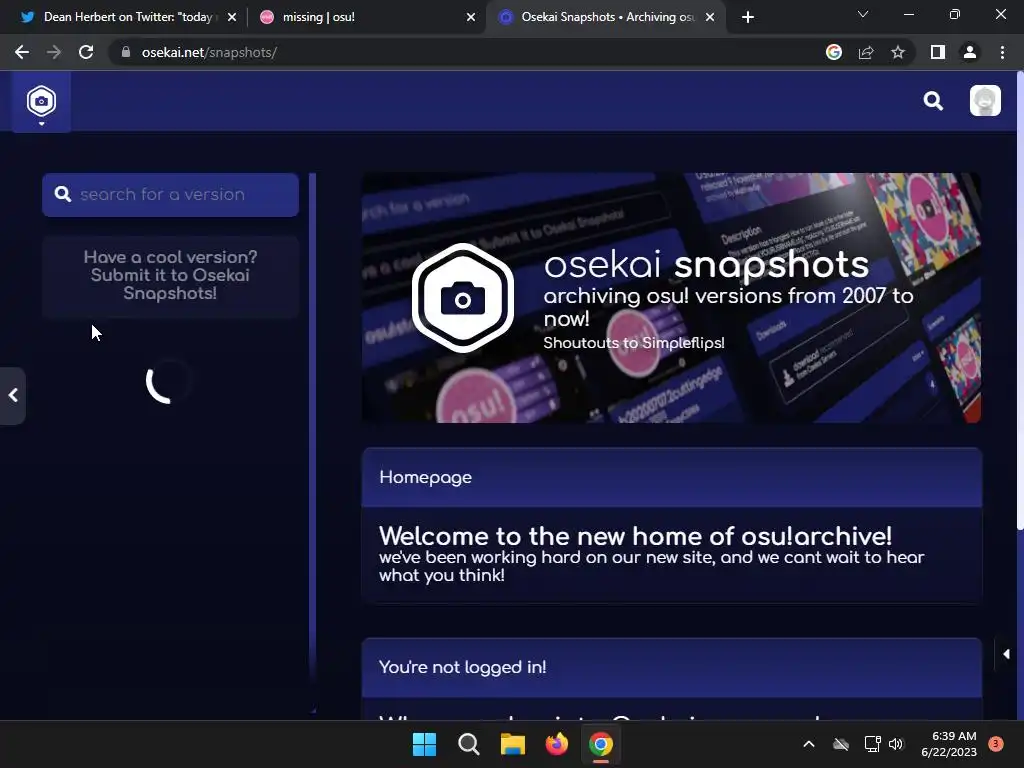This screenshot has width=1024, height=768.
Task: Open the Windows Start menu
Action: click(424, 744)
